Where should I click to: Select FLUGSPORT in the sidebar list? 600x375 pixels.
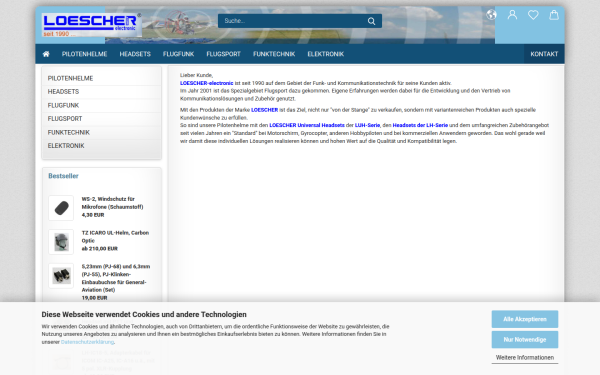101,119
